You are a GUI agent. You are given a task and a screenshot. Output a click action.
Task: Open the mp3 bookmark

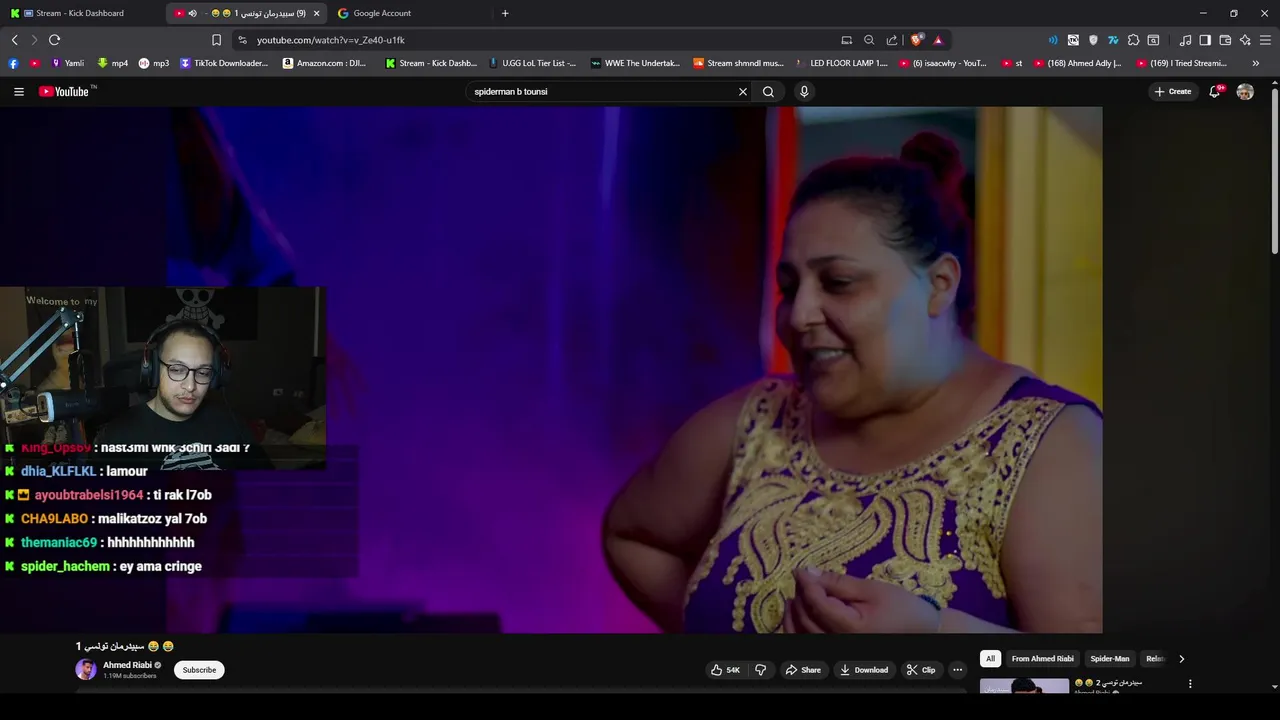click(154, 63)
